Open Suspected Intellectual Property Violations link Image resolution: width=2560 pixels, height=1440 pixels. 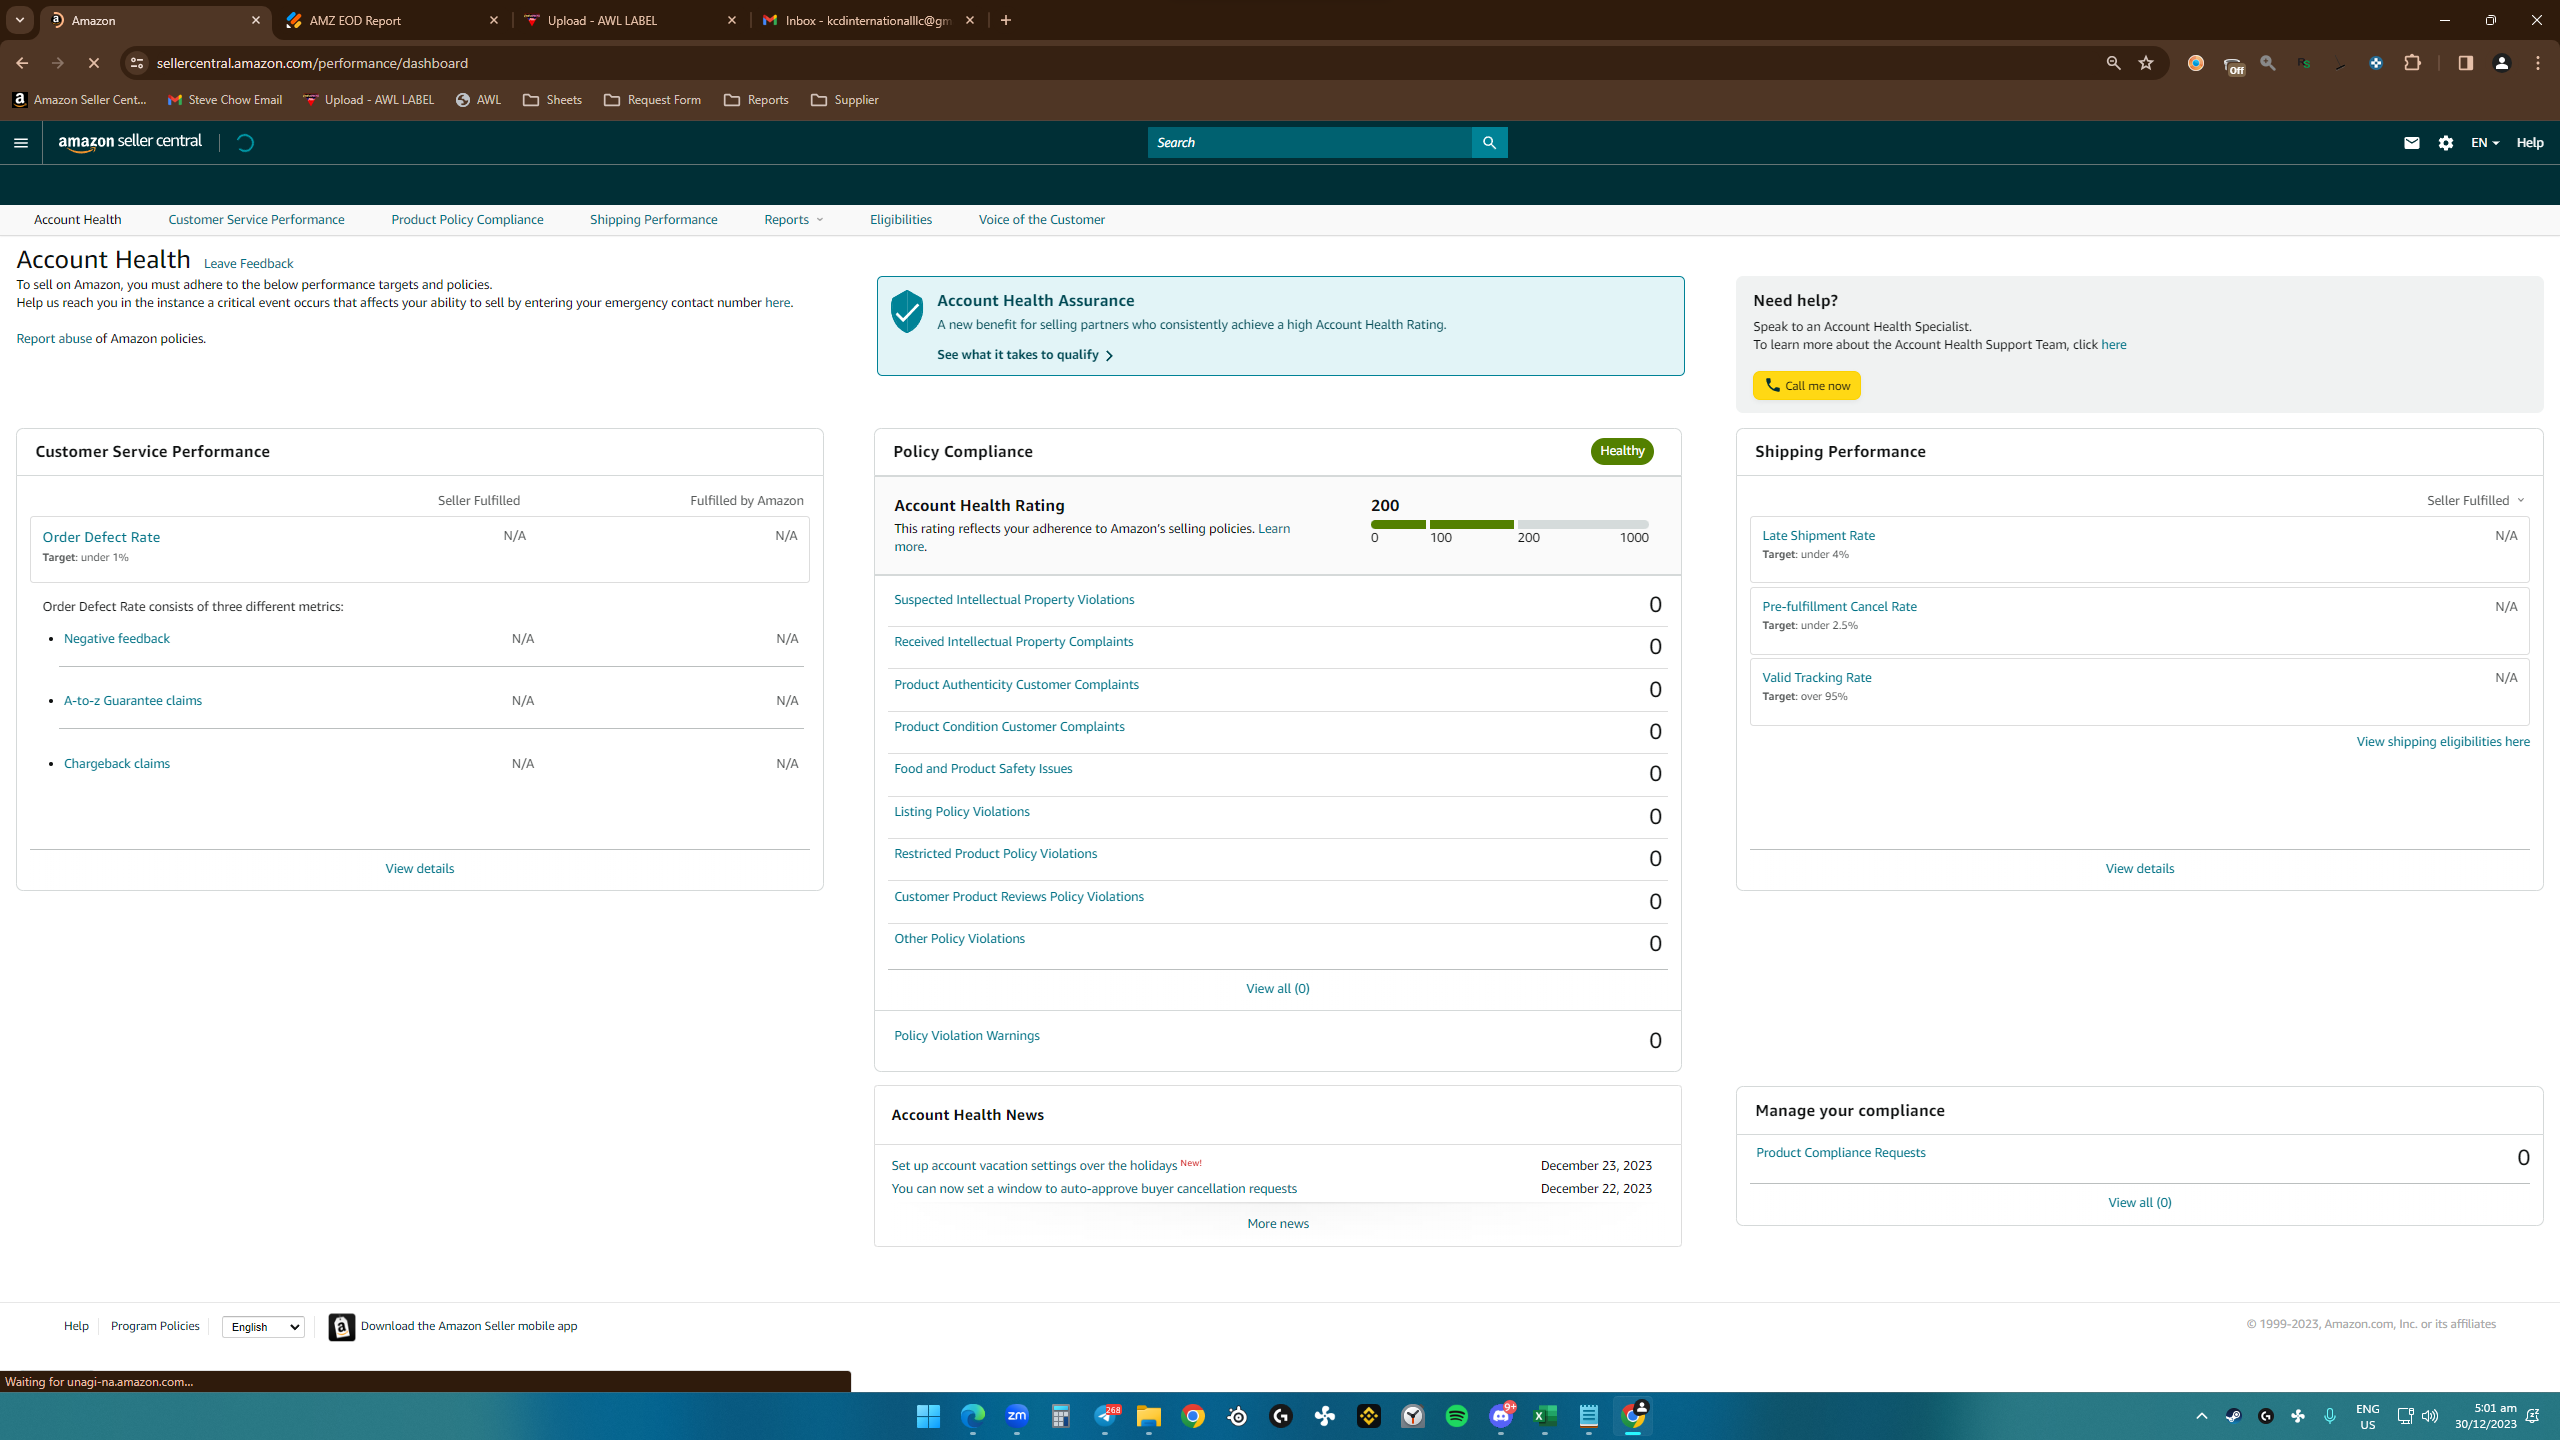(x=1014, y=600)
